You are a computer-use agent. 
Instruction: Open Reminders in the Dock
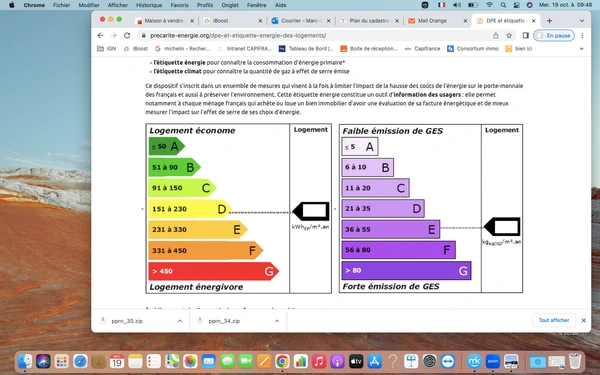tap(153, 361)
